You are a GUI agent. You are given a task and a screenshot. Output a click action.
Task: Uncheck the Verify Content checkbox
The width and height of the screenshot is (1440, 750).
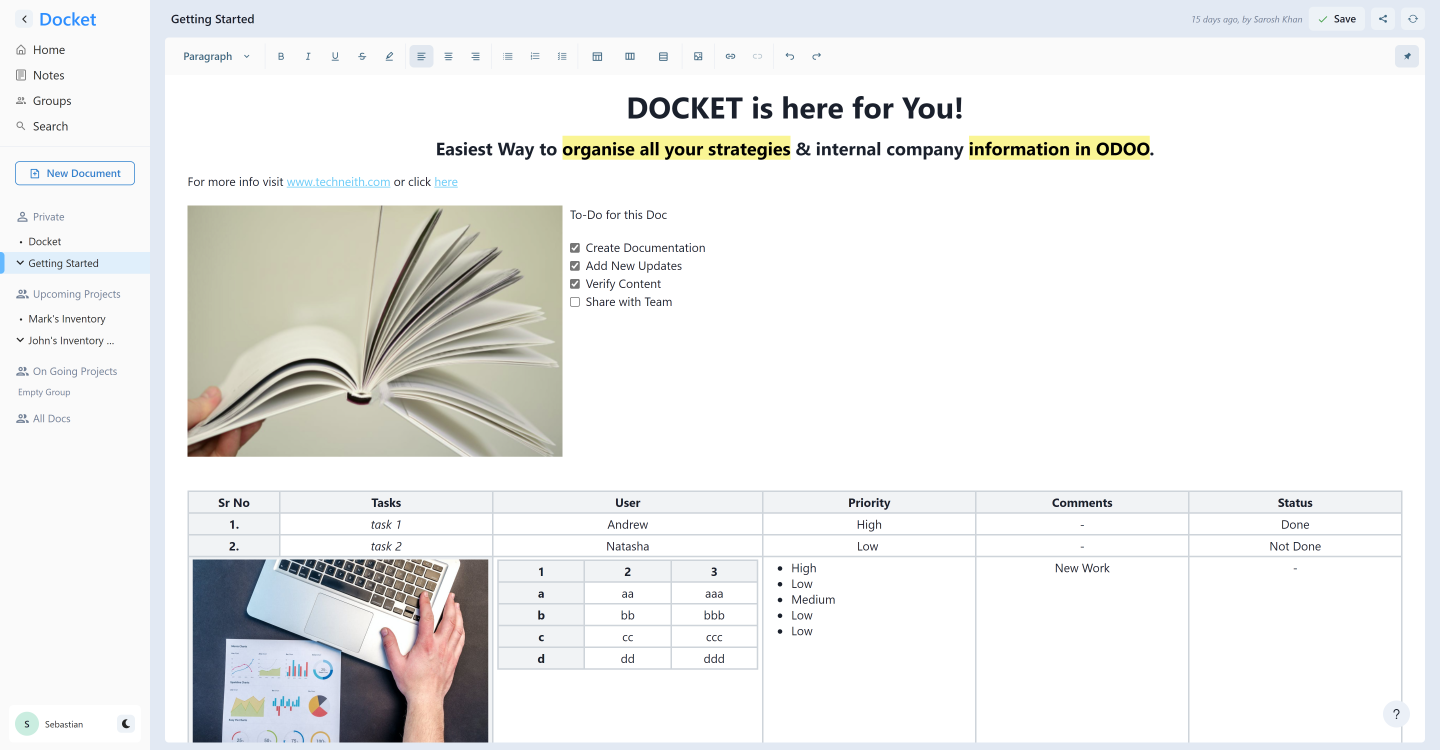tap(575, 284)
